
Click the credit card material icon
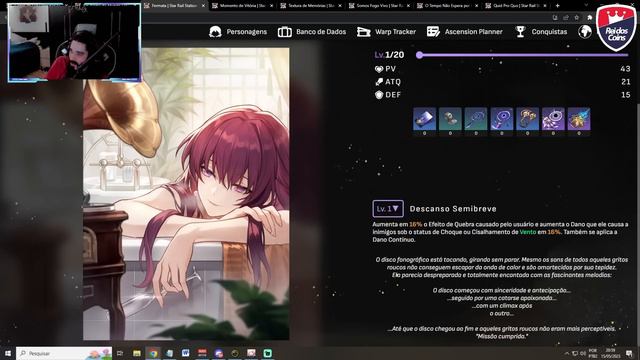click(424, 119)
